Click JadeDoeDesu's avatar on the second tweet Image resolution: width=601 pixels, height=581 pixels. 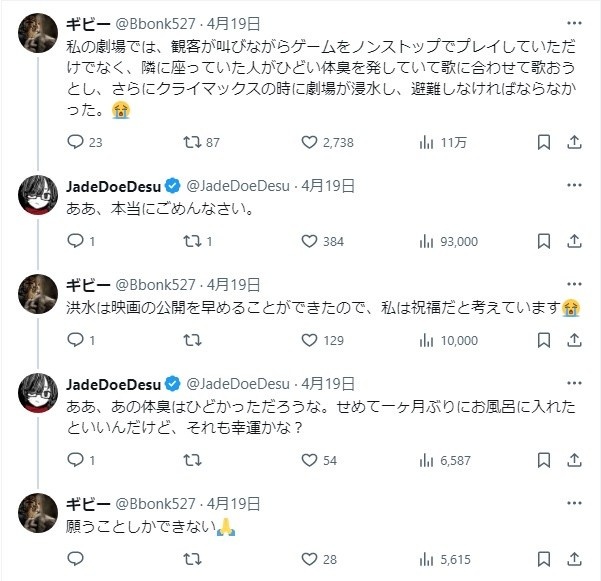(x=40, y=200)
